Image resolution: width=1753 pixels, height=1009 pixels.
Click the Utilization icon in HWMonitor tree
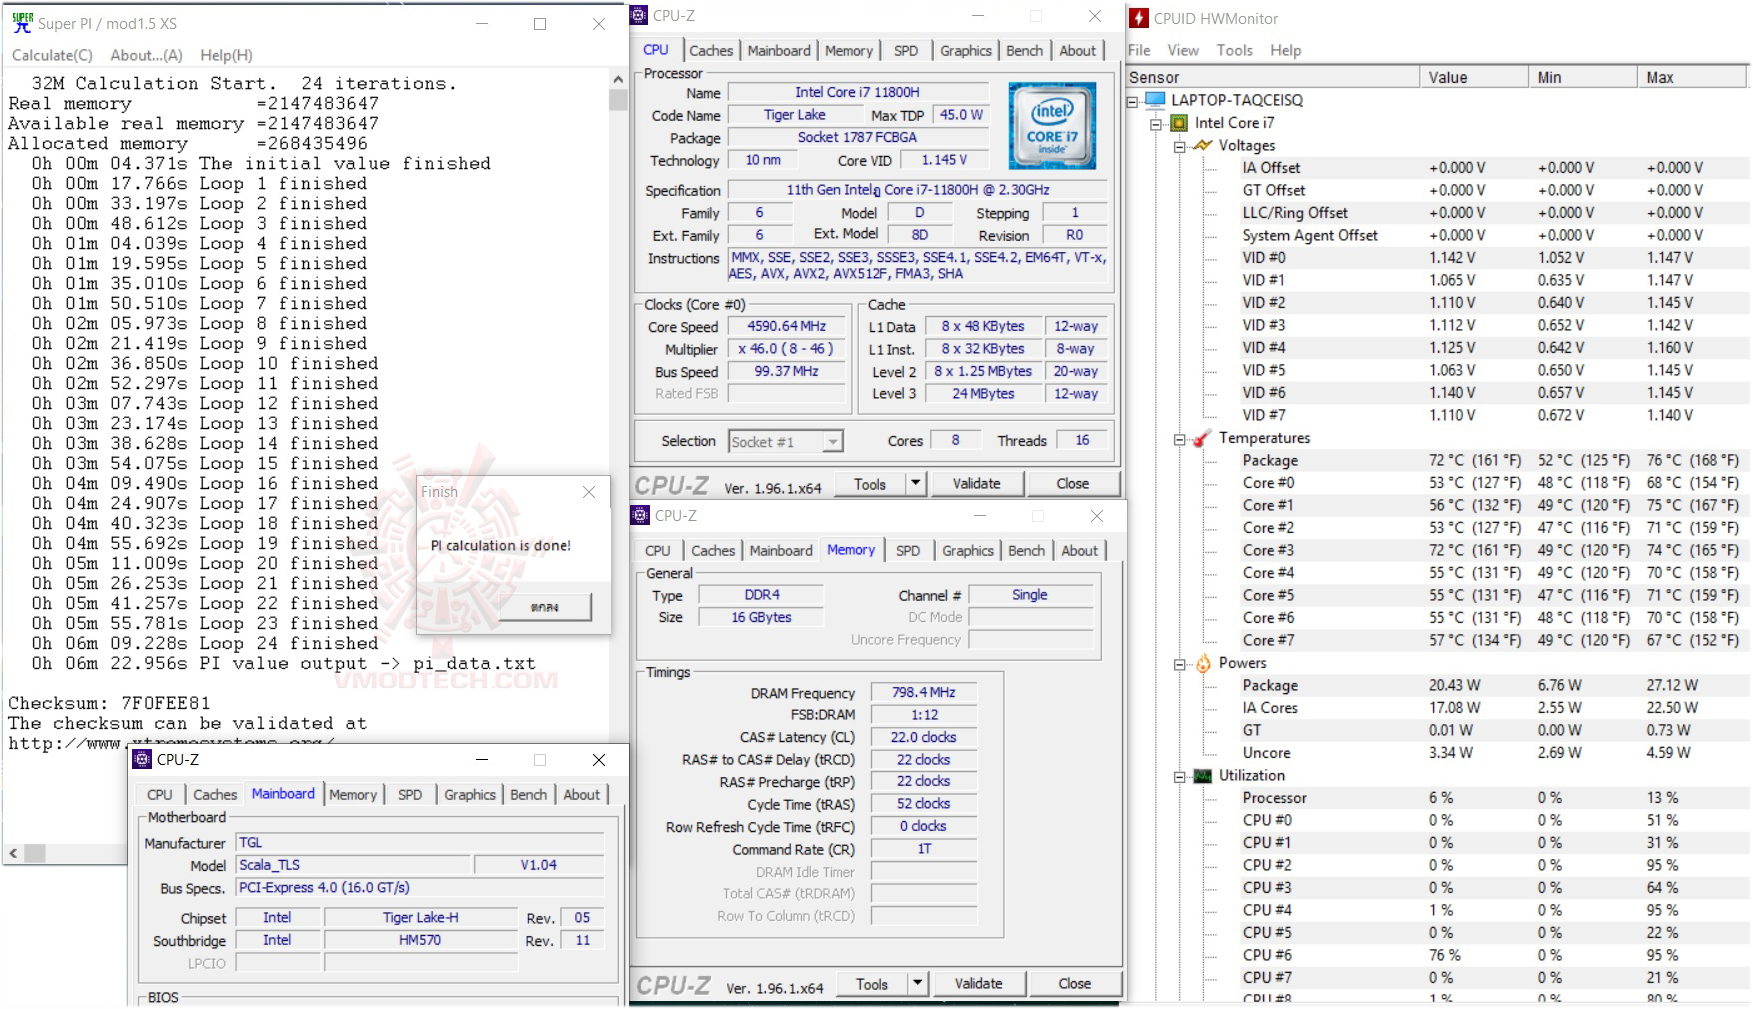point(1202,776)
